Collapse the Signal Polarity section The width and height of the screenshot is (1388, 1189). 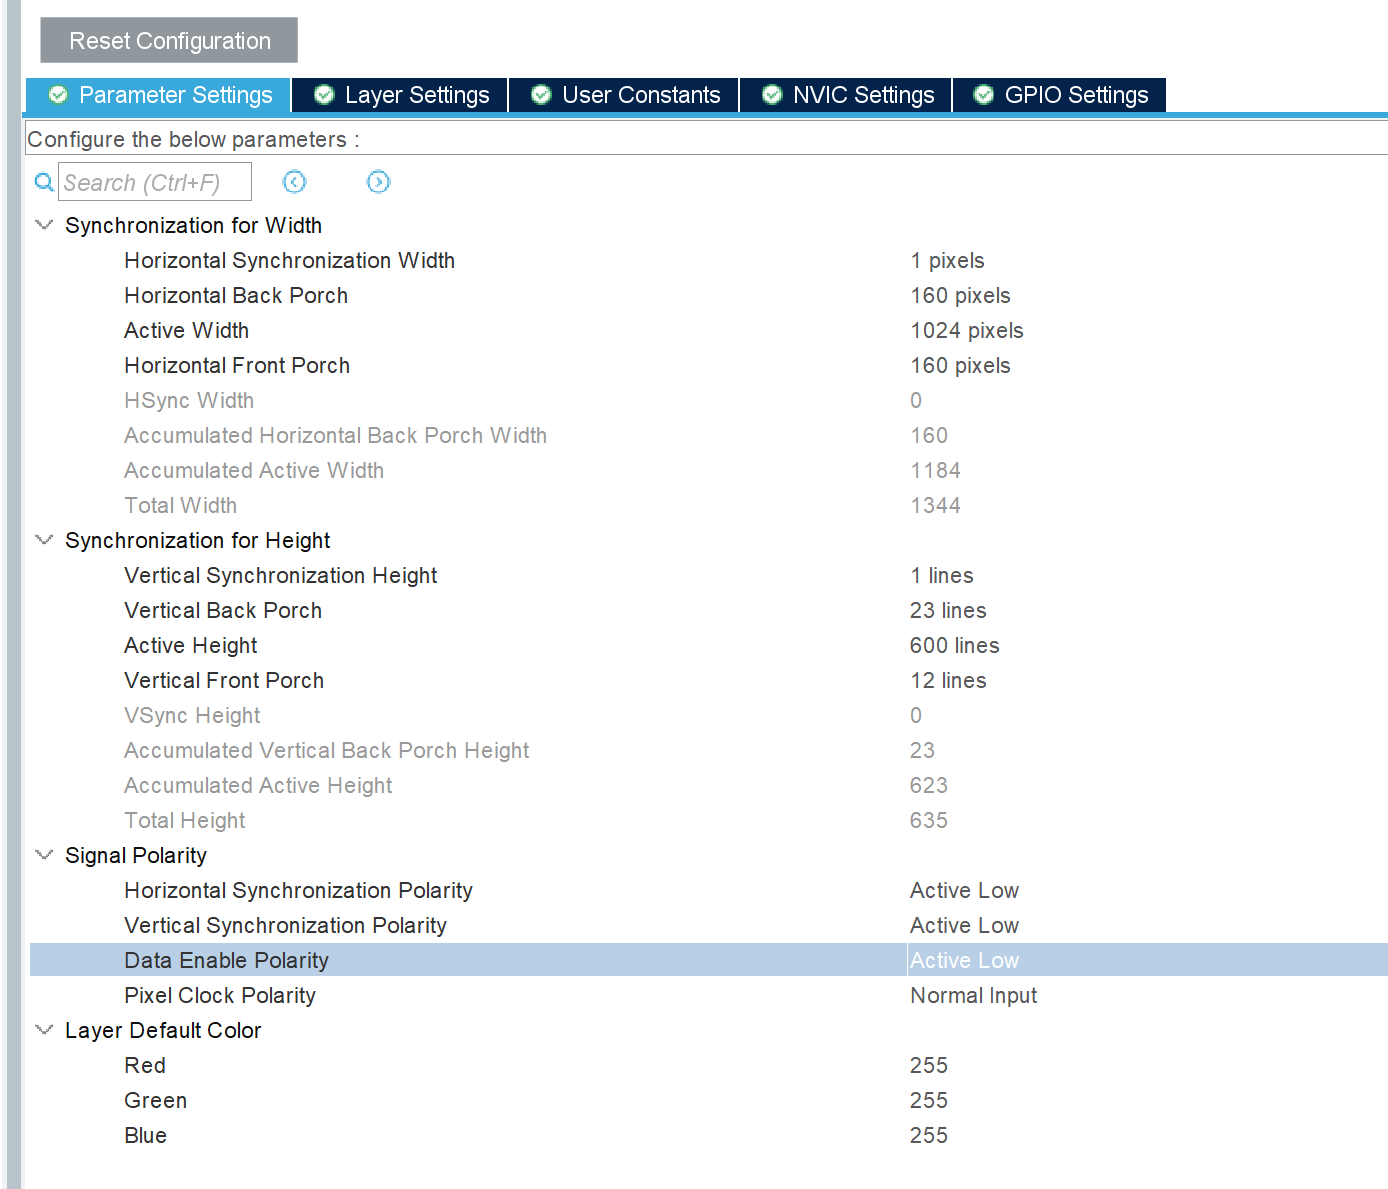43,855
